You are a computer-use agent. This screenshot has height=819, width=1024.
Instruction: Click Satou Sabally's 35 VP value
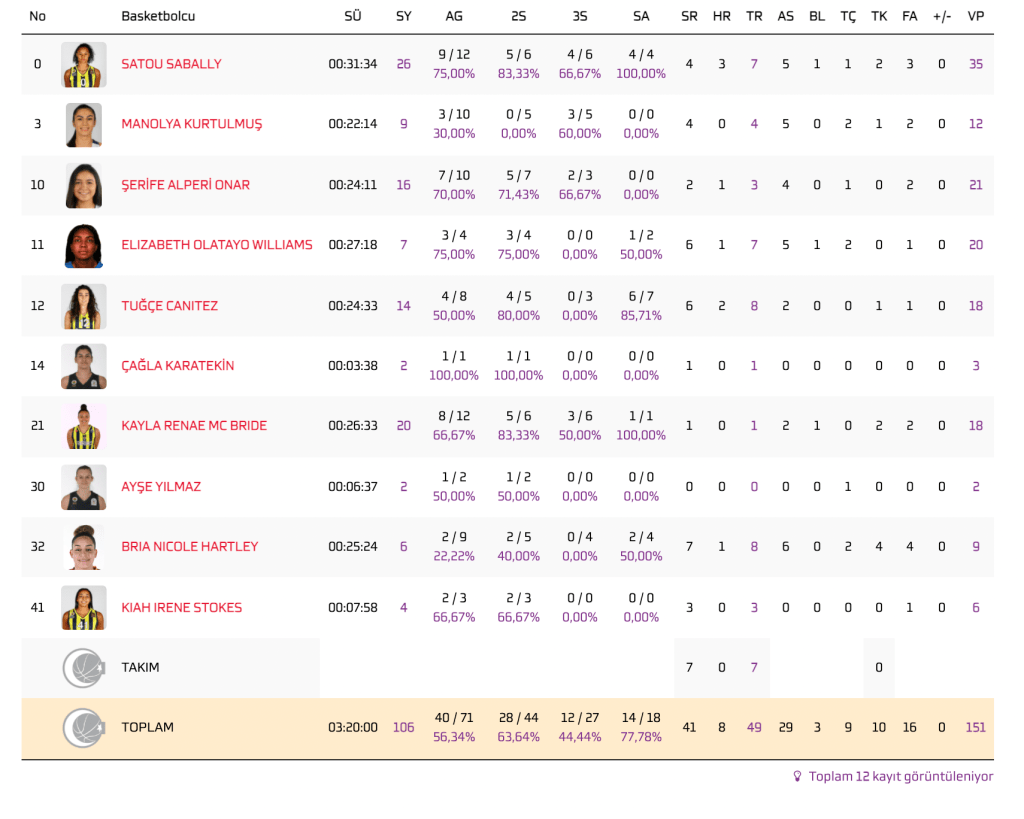click(975, 64)
